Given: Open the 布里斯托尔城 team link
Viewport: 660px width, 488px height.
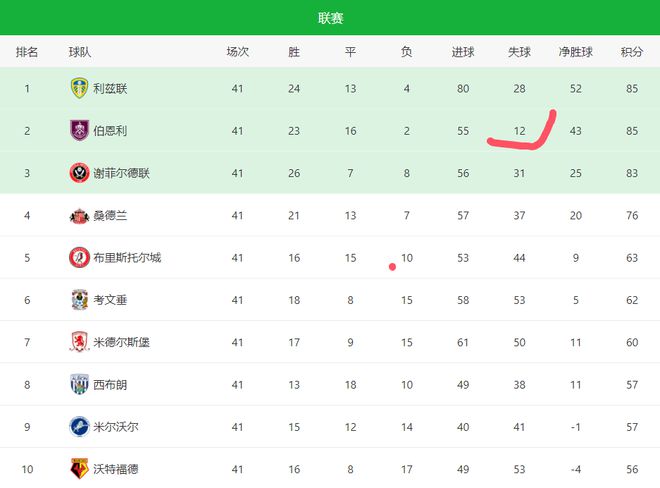Looking at the screenshot, I should click(x=127, y=258).
